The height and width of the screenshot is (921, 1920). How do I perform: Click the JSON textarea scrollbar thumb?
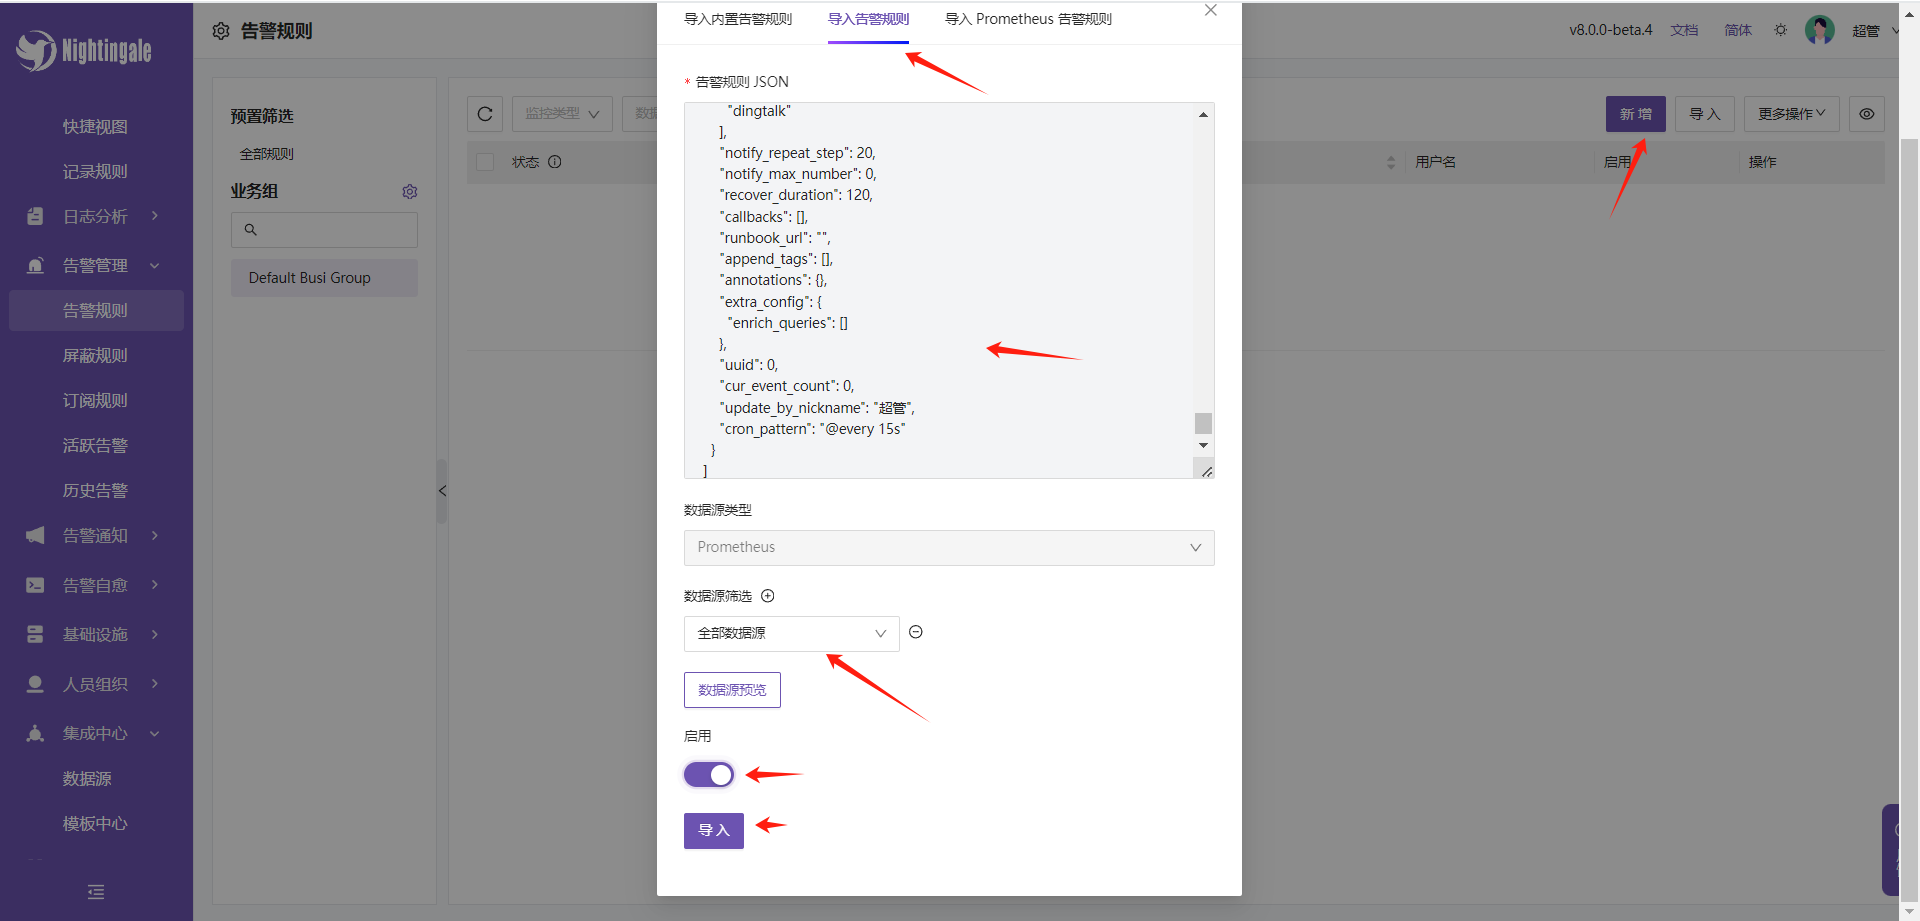[1203, 423]
